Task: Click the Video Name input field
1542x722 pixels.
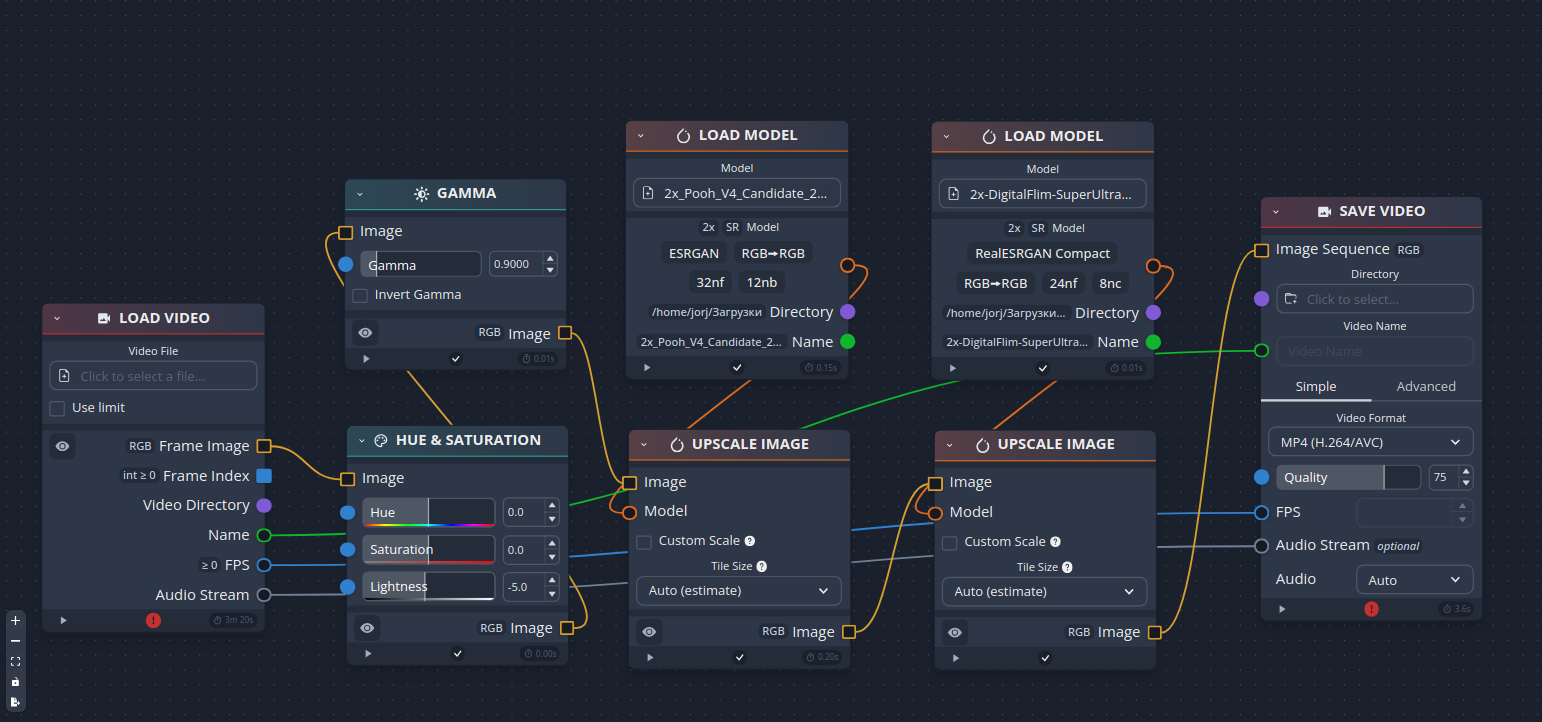Action: tap(1375, 351)
